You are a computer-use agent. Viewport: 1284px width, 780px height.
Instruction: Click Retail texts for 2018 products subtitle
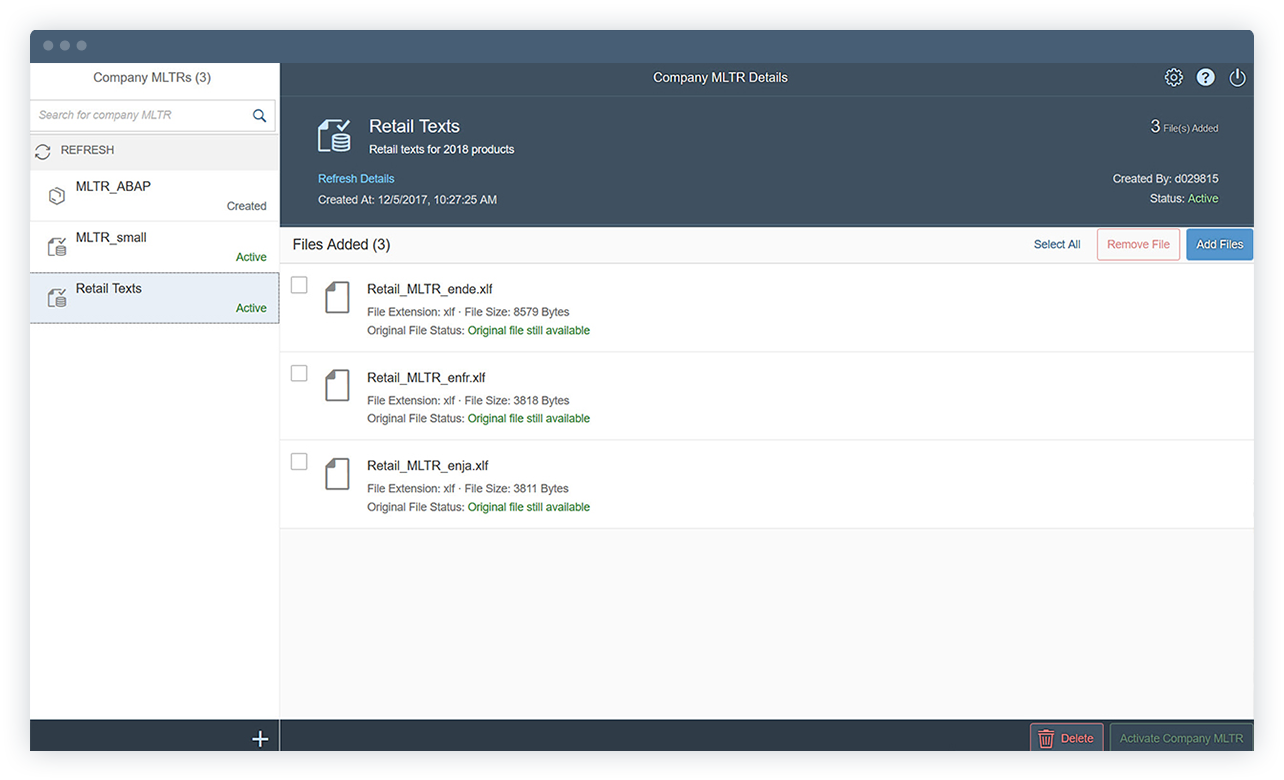click(441, 149)
